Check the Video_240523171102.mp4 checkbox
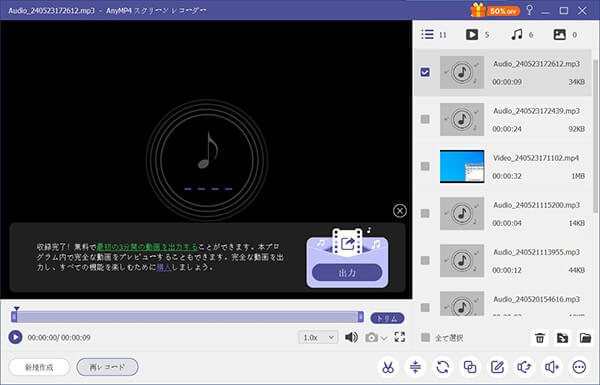The image size is (600, 385). (x=425, y=166)
